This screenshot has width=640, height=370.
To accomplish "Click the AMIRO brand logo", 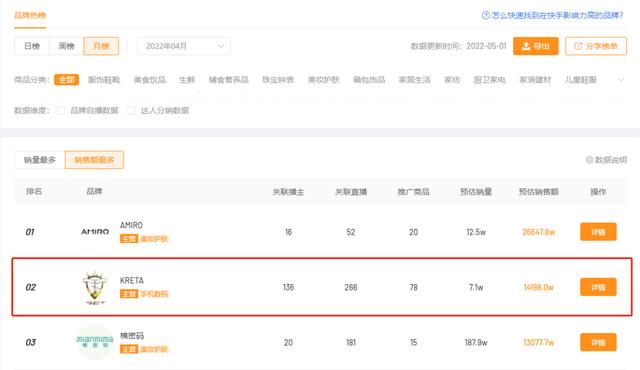I will 95,232.
